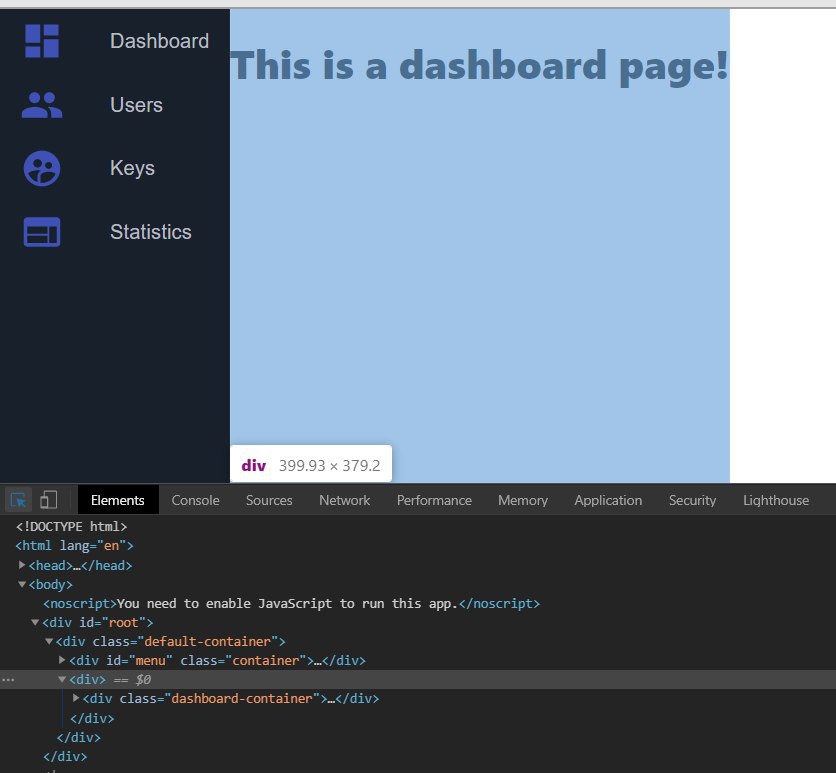
Task: Open the Network tab
Action: click(x=344, y=500)
